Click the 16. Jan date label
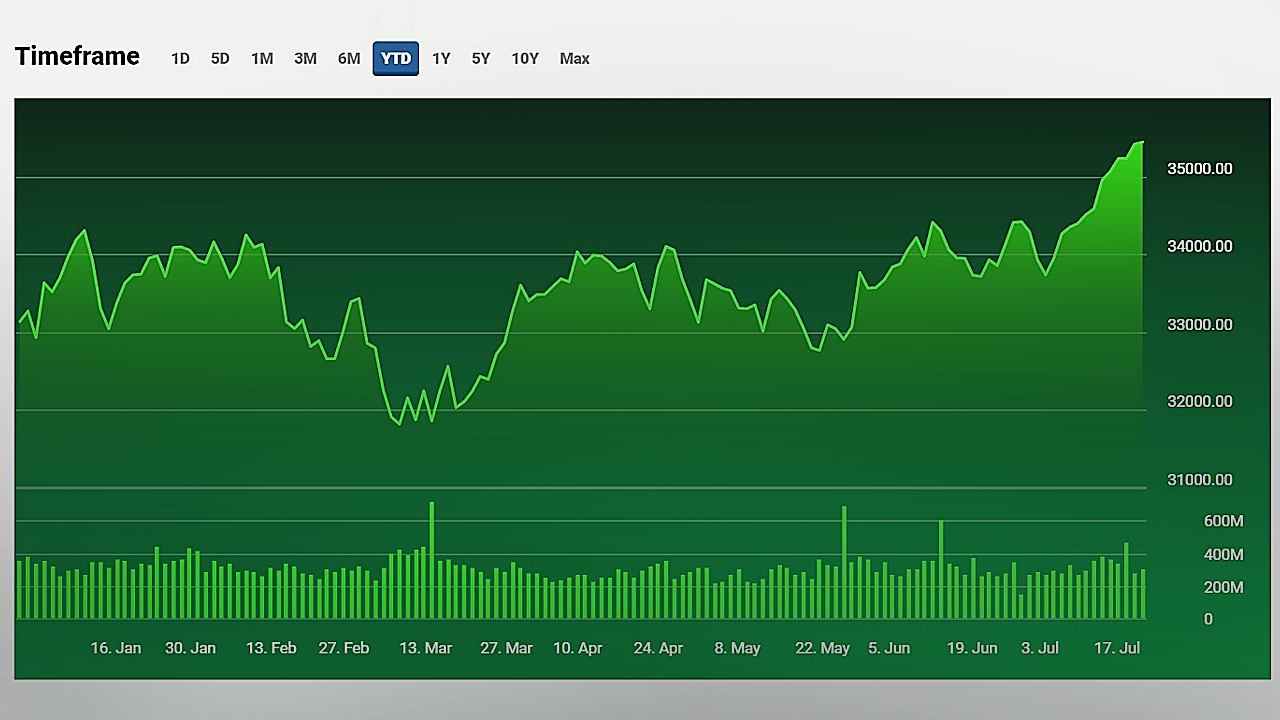Viewport: 1280px width, 720px height. point(115,648)
